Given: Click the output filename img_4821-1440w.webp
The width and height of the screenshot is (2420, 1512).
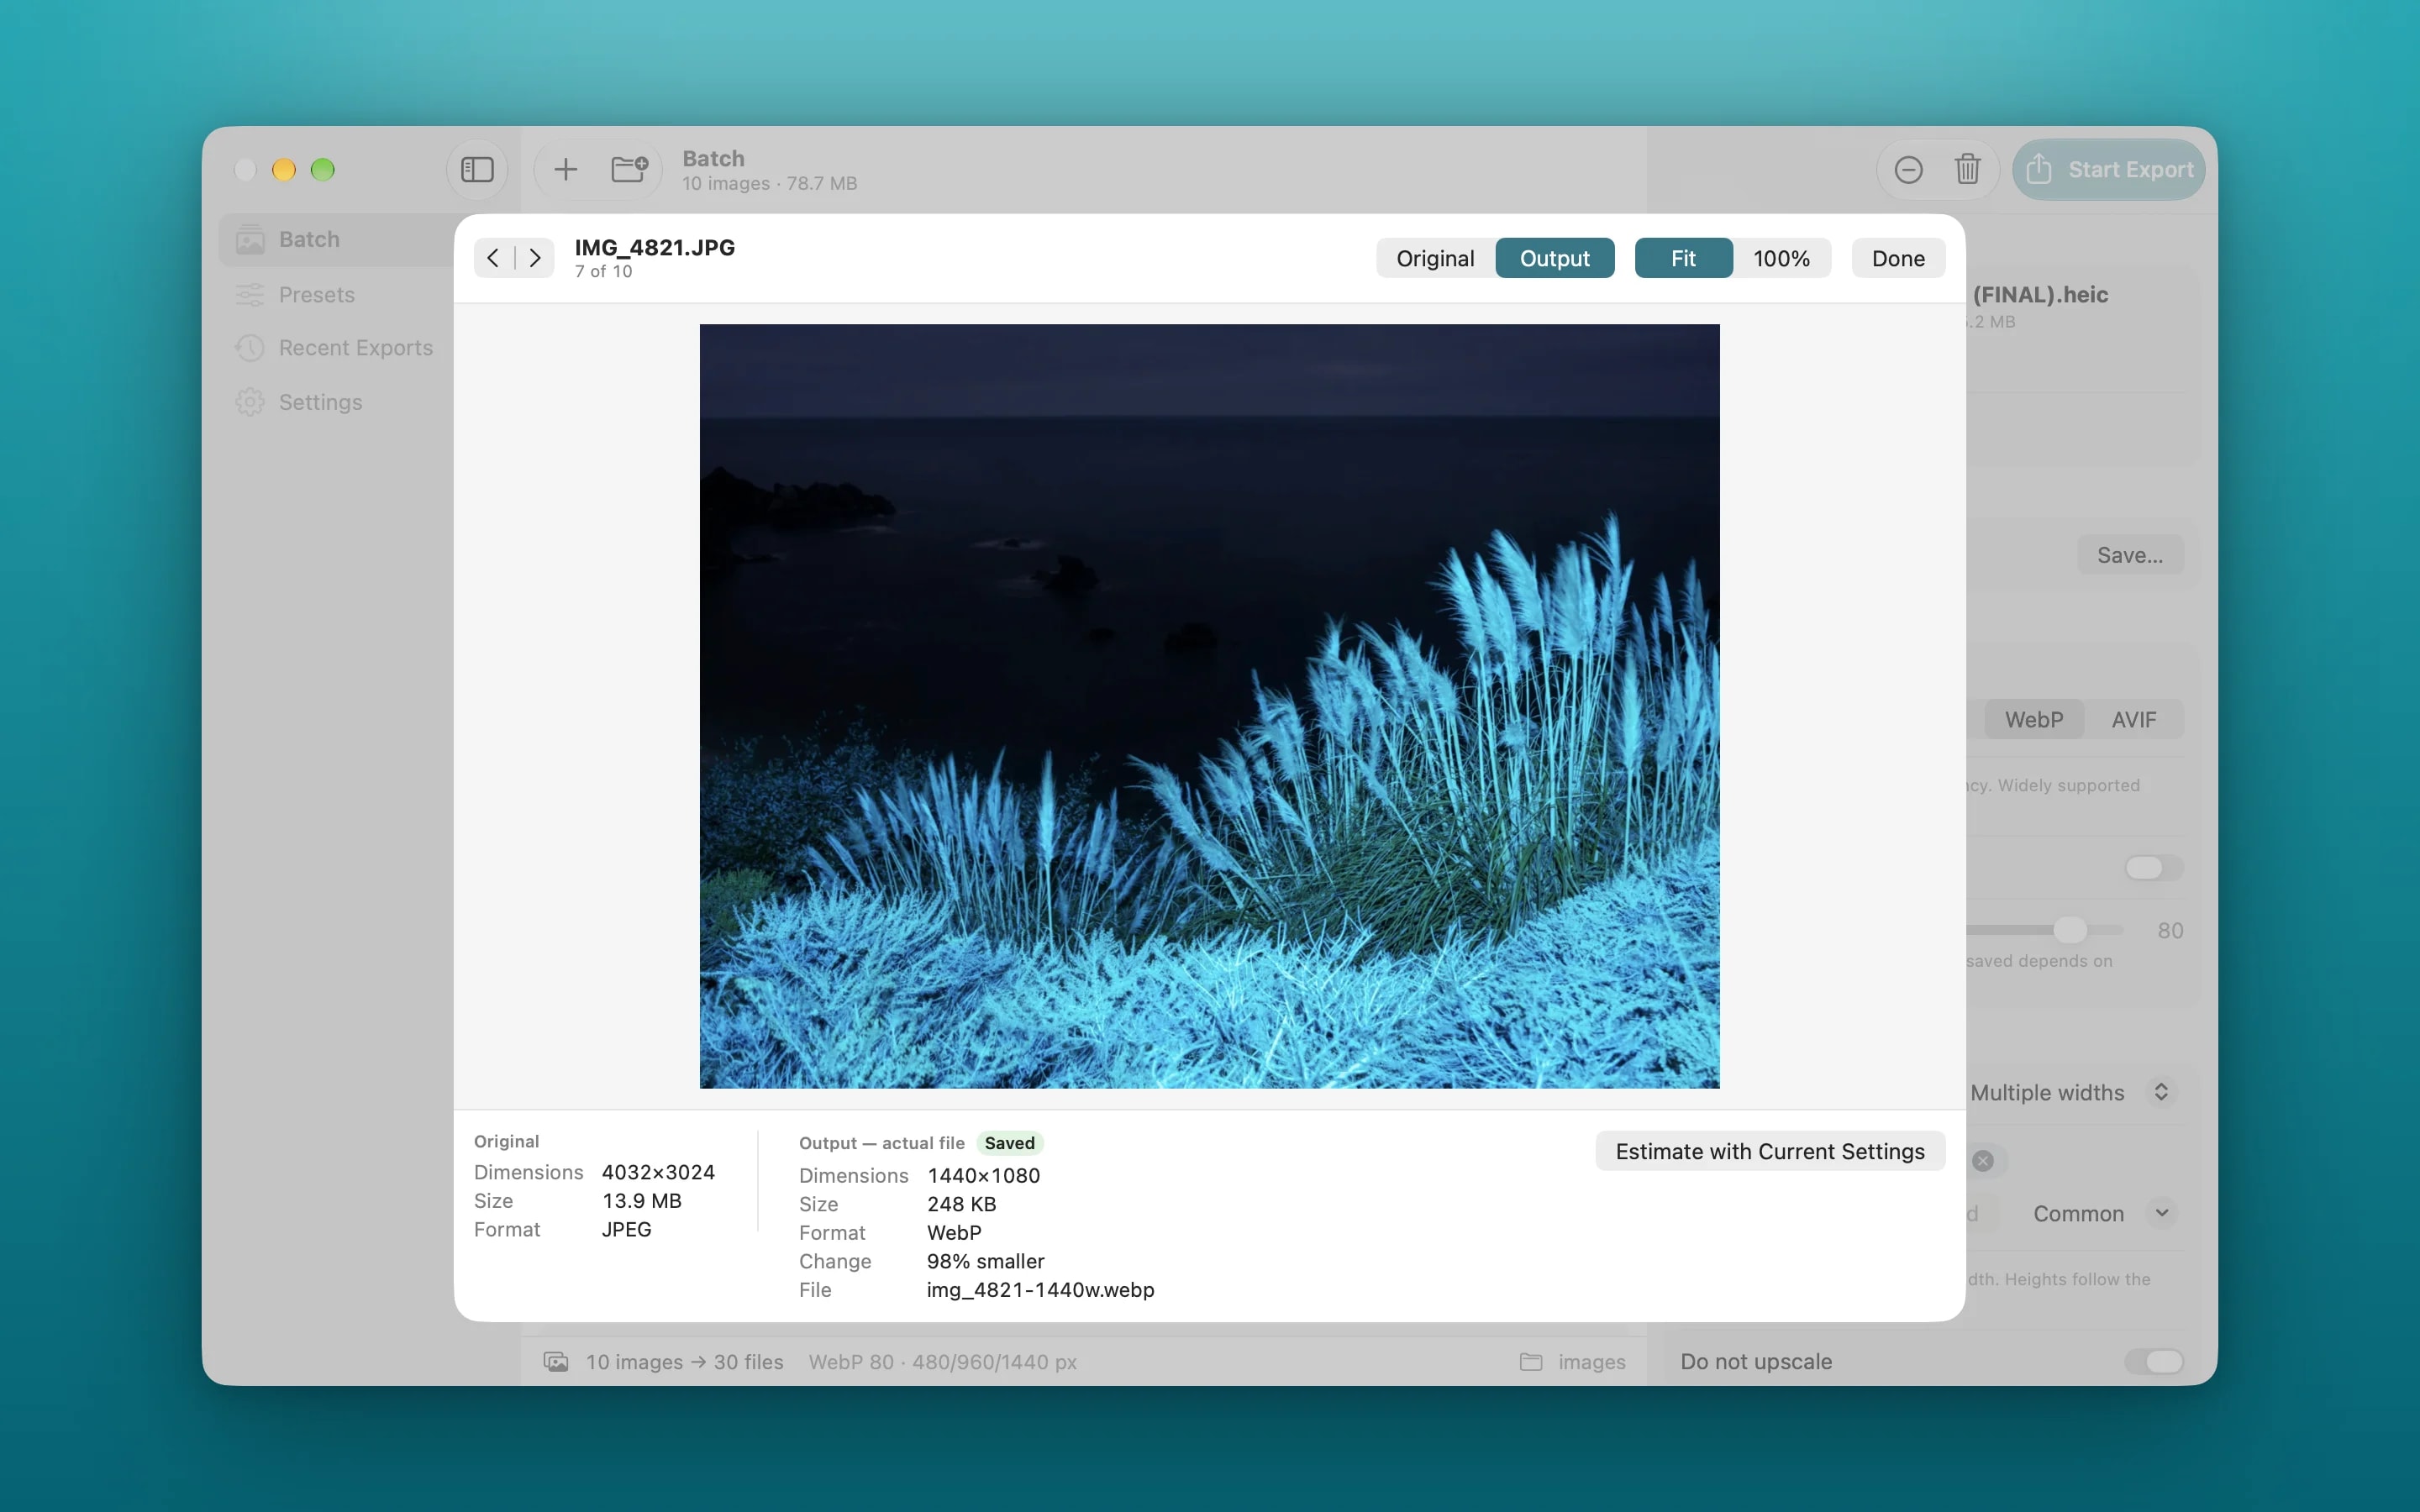Looking at the screenshot, I should [x=1040, y=1290].
